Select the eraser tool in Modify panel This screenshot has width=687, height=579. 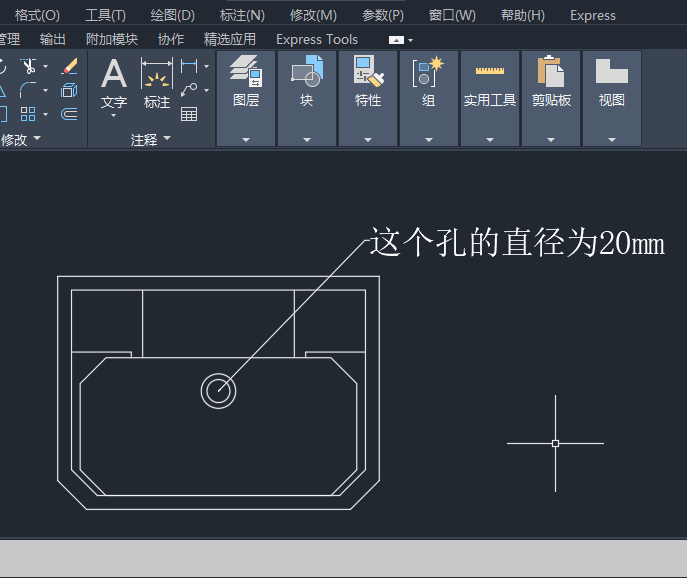point(69,67)
